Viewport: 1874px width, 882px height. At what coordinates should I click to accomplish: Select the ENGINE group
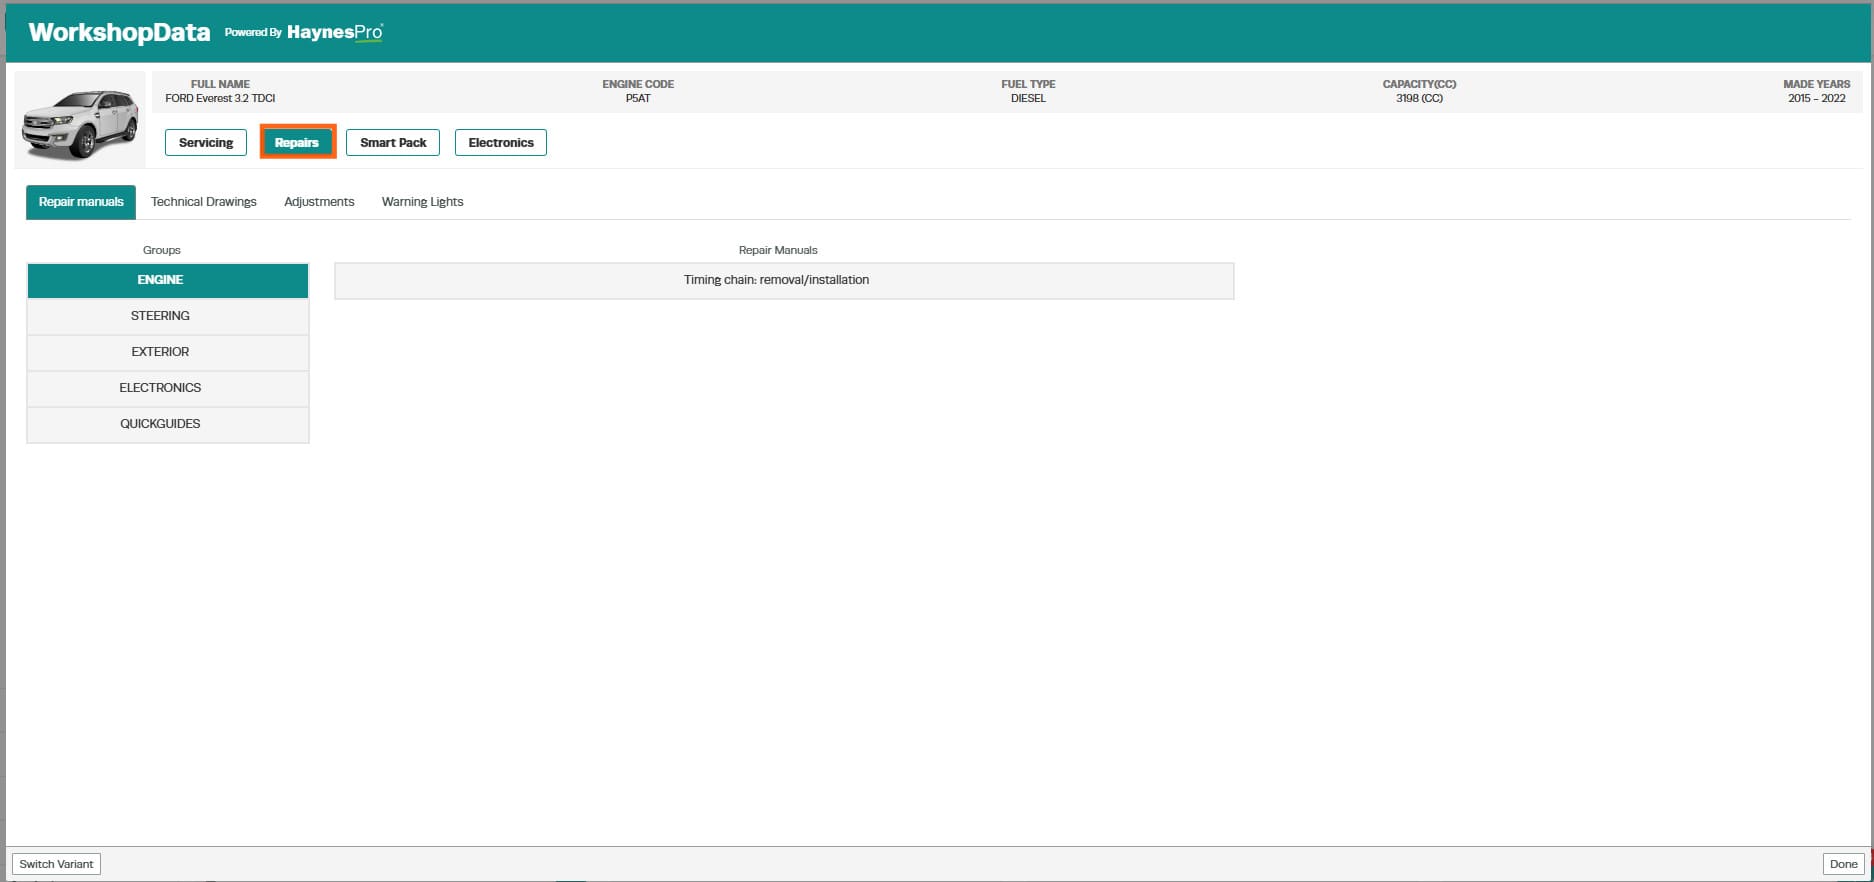click(168, 280)
